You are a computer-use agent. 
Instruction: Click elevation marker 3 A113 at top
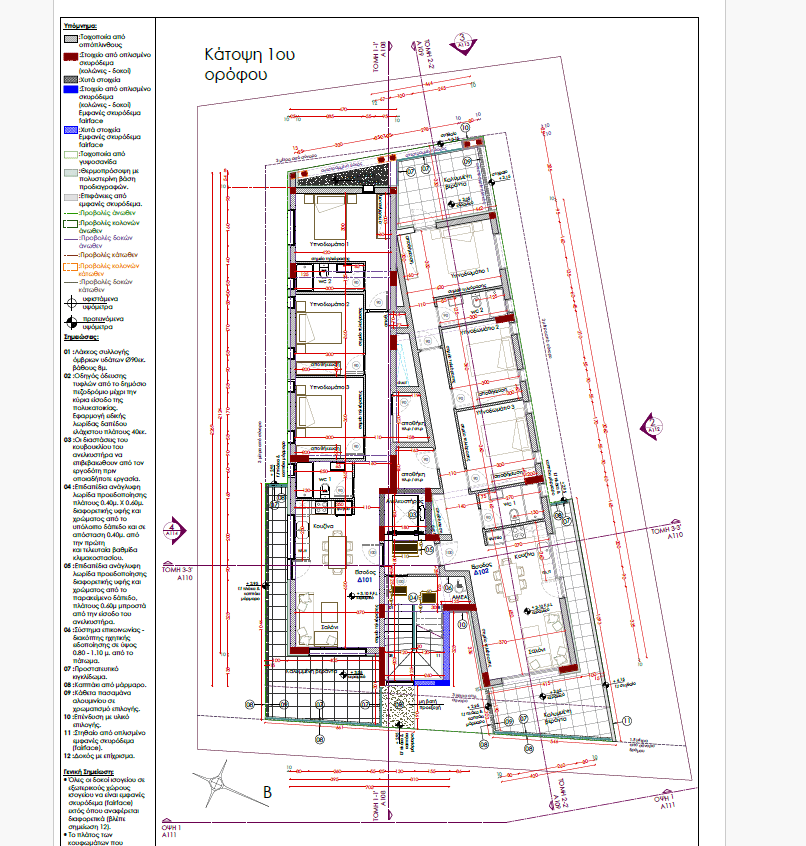462,42
